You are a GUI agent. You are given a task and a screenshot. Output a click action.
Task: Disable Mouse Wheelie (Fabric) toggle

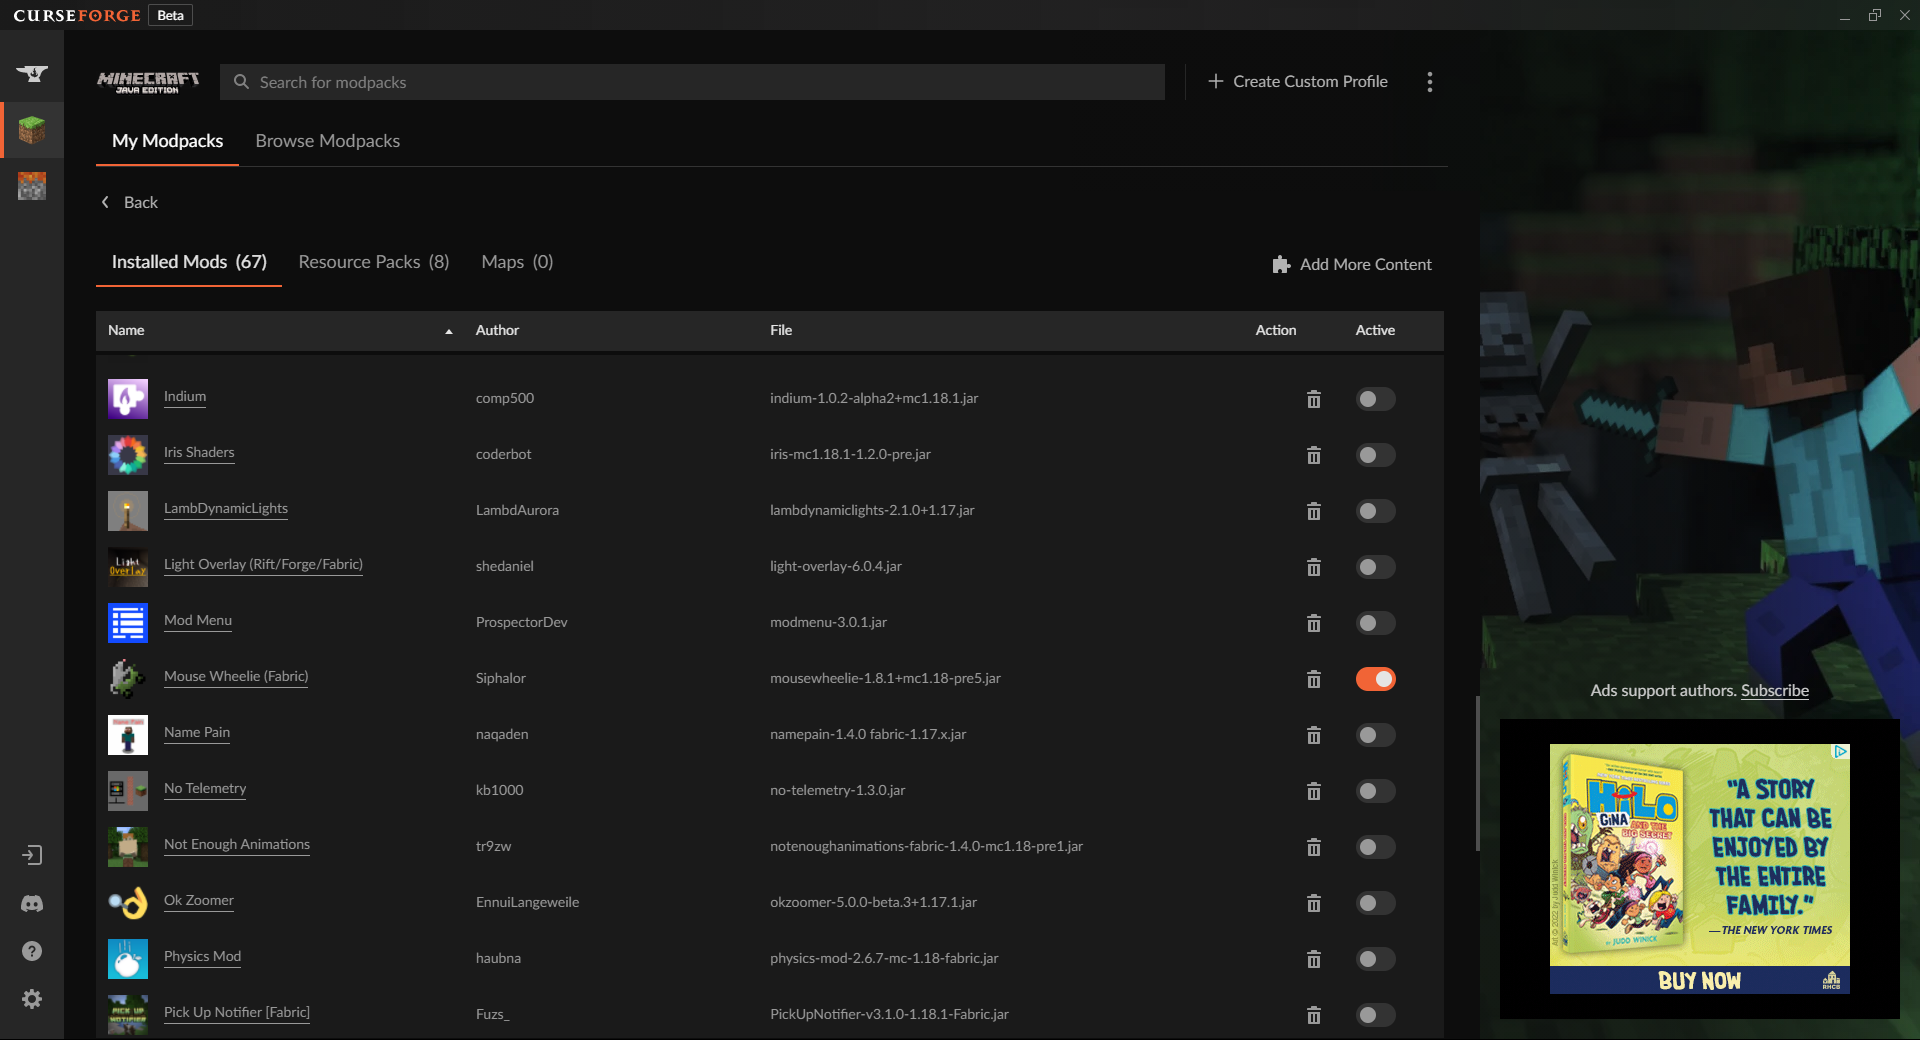point(1375,679)
